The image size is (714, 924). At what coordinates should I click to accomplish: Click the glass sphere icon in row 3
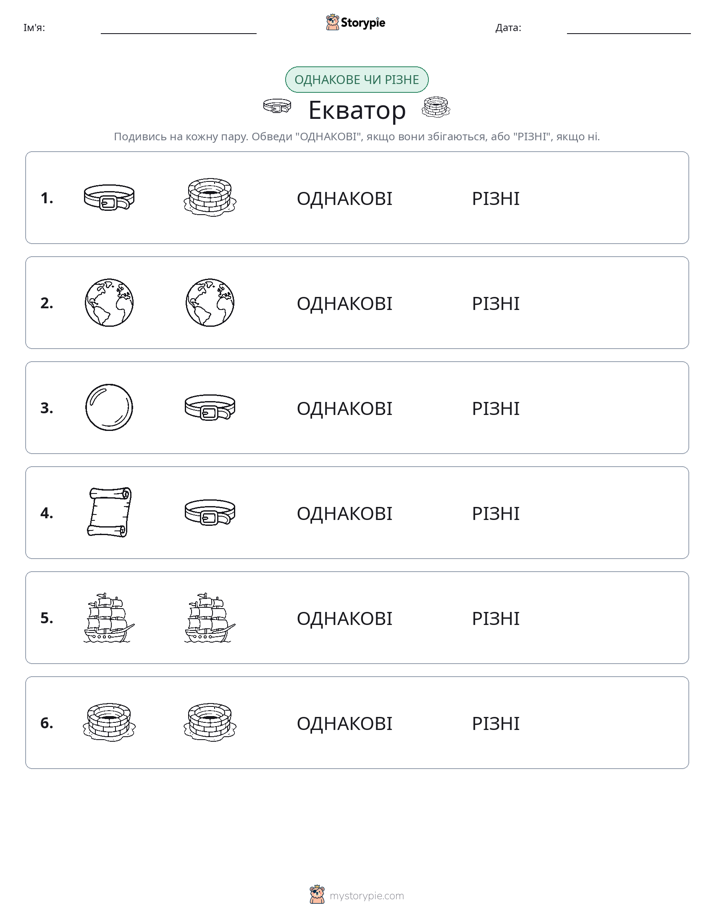click(109, 408)
